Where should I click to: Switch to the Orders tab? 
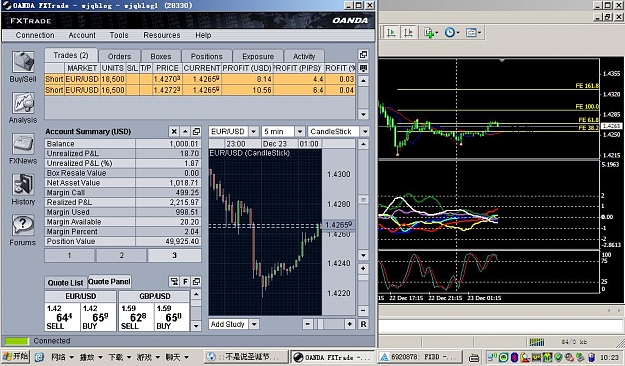(119, 56)
